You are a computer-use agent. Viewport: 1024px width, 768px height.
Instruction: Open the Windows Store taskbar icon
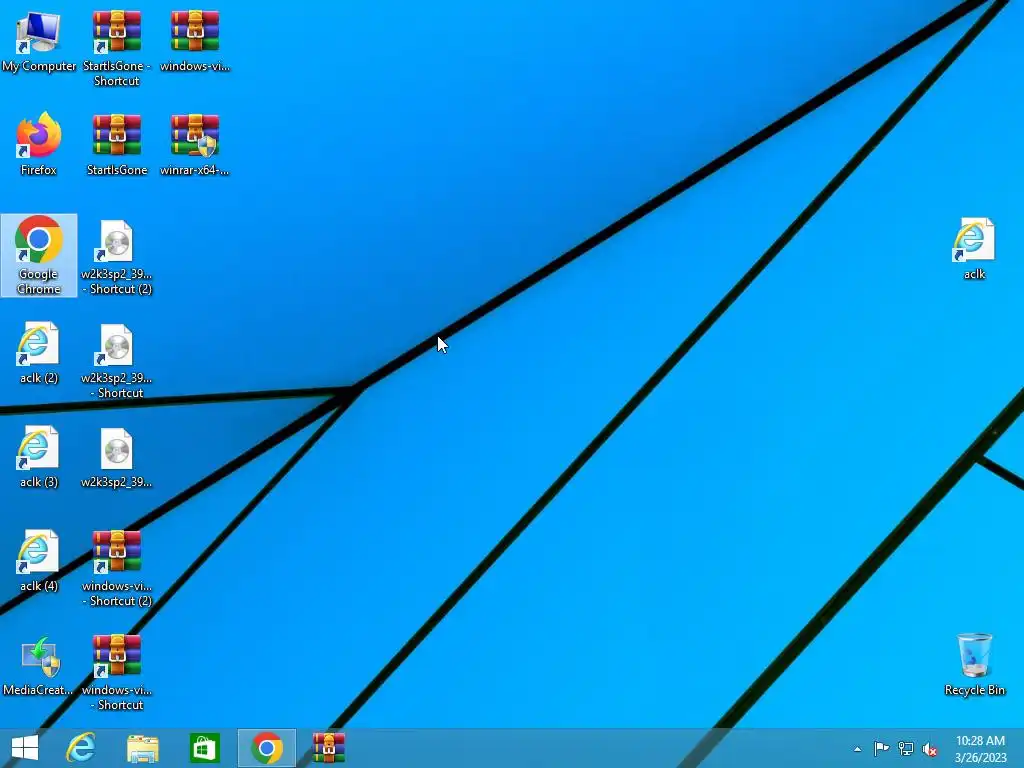coord(204,748)
